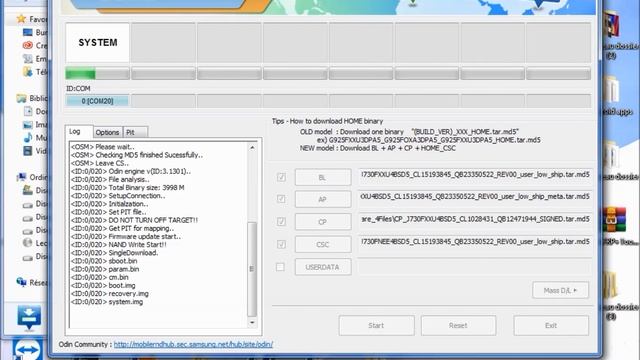
Task: Click log line 'system.img'
Action: (107, 302)
